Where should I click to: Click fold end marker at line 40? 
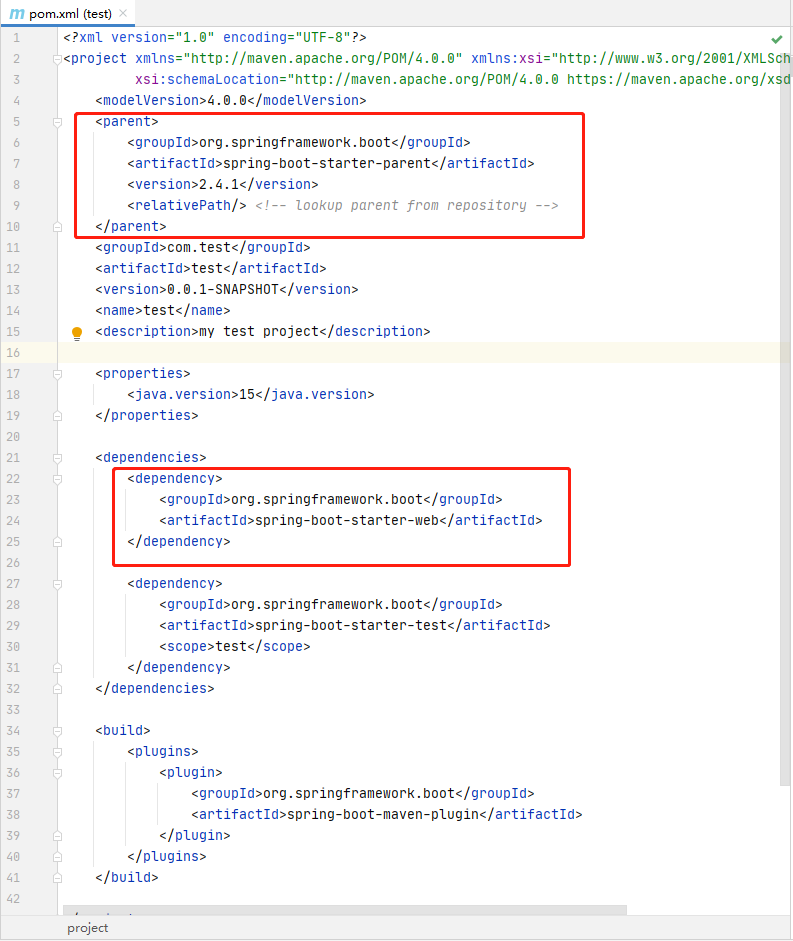tap(58, 857)
